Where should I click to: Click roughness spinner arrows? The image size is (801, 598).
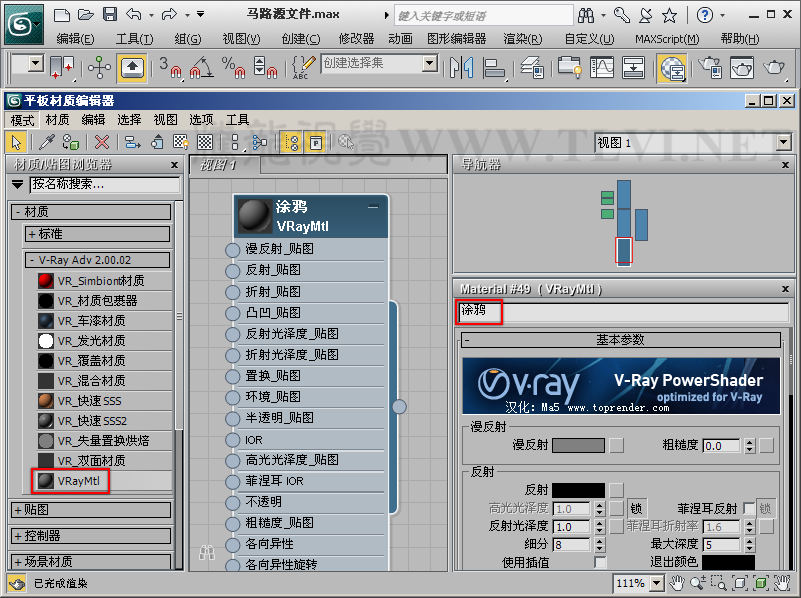(x=749, y=446)
